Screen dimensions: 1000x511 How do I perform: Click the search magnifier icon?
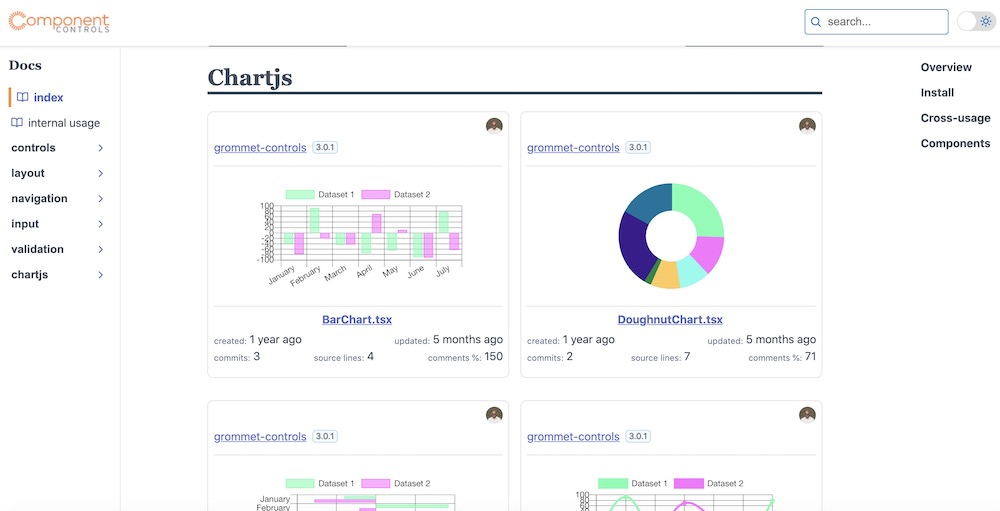click(x=815, y=22)
